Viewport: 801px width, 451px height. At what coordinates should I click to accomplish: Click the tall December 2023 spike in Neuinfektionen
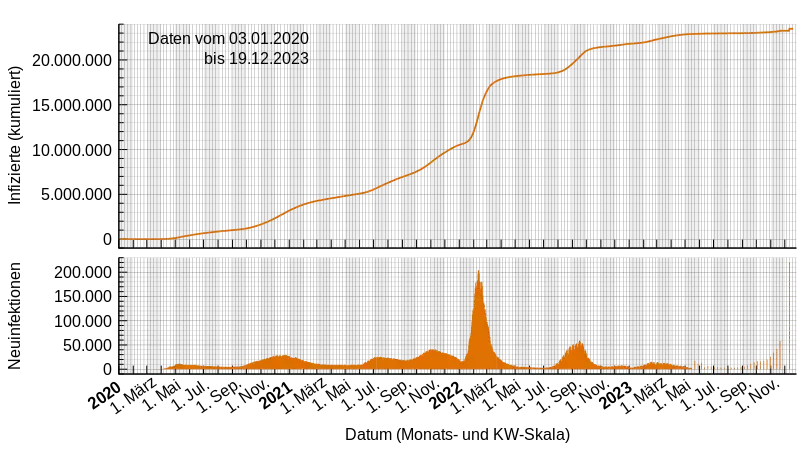[x=789, y=315]
